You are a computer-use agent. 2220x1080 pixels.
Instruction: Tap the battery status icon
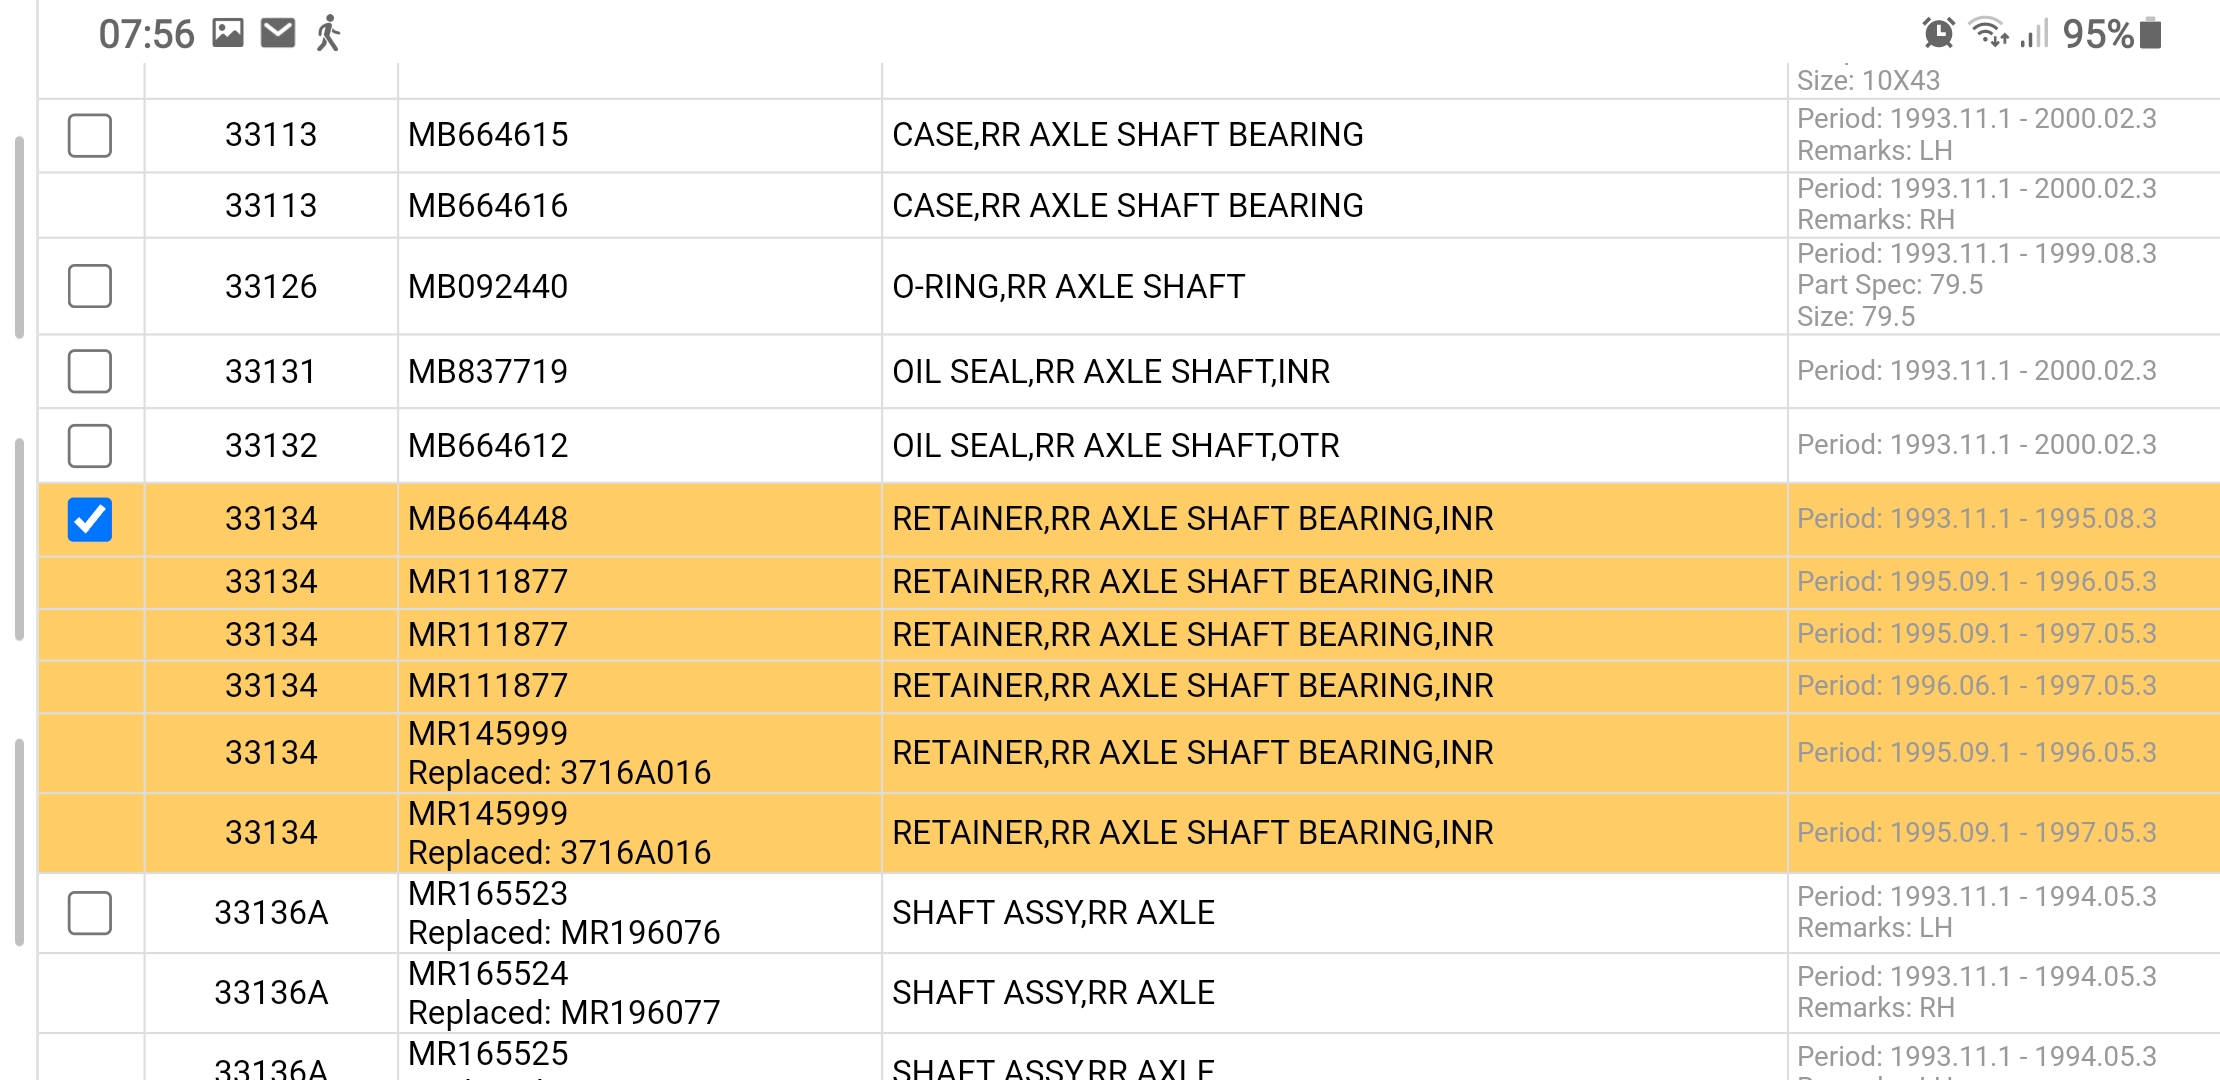2152,34
